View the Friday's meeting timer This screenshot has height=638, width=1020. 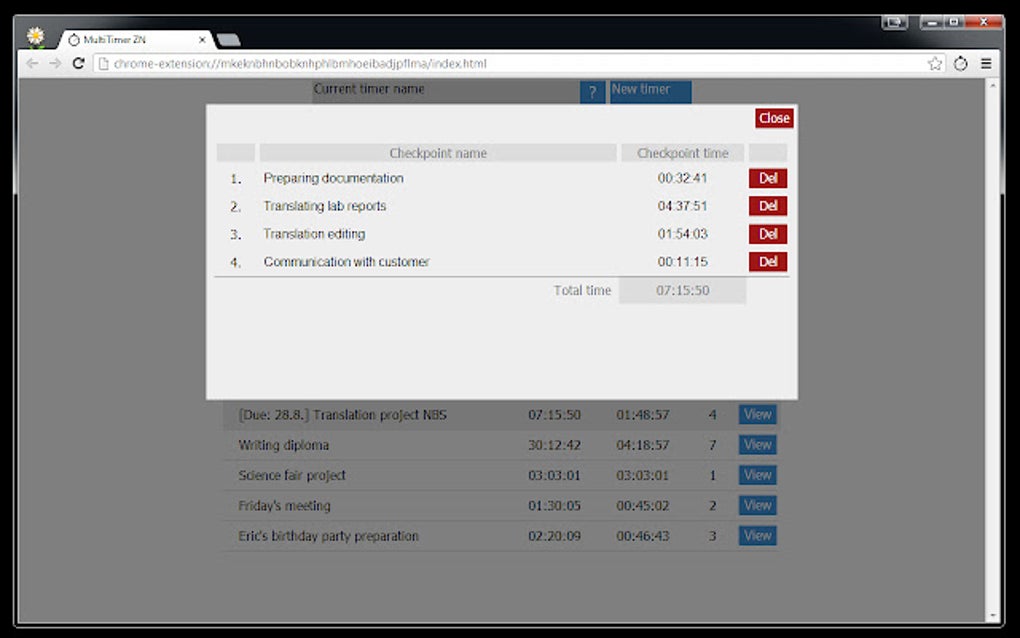coord(757,505)
